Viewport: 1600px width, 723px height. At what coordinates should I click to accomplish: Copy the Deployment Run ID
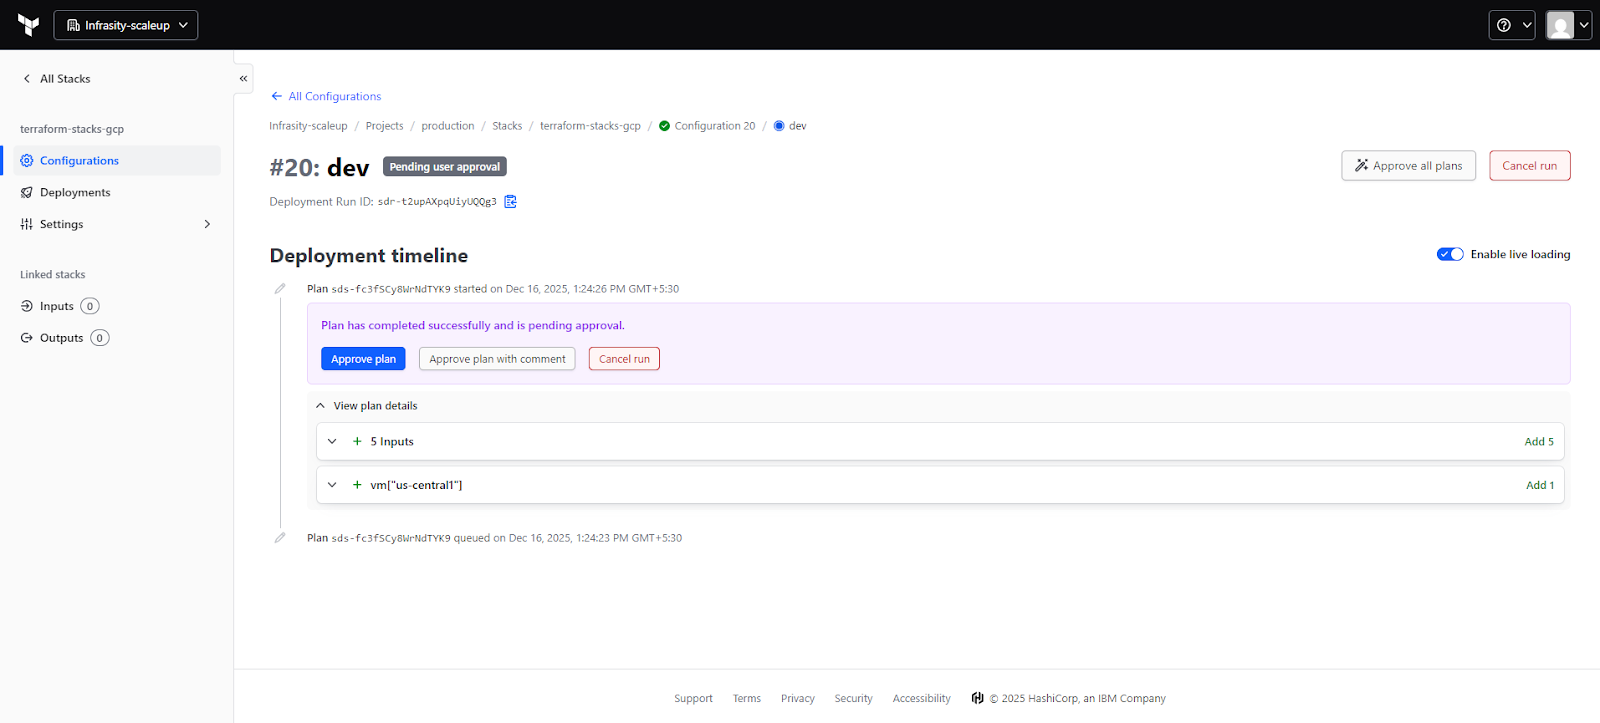510,201
